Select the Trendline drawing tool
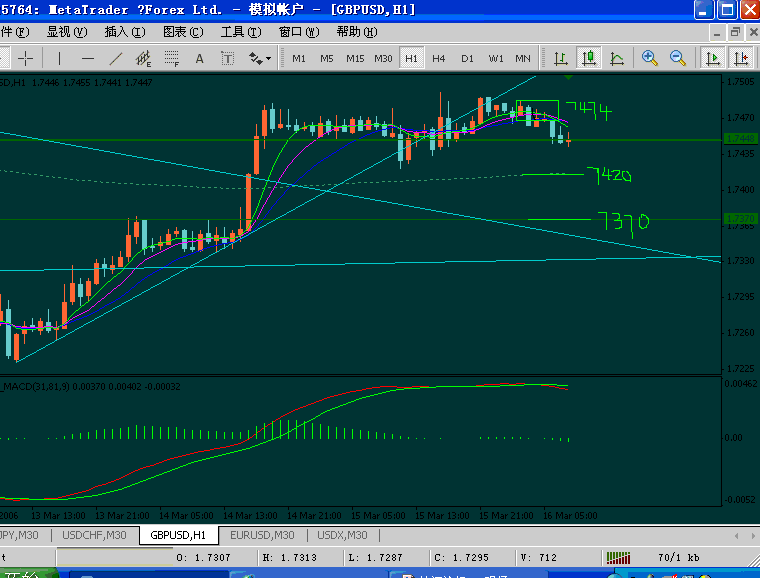Image resolution: width=760 pixels, height=578 pixels. click(x=116, y=59)
